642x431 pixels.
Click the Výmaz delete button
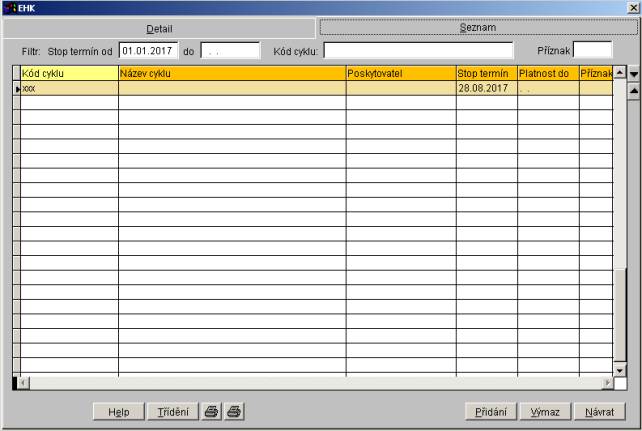pos(546,411)
